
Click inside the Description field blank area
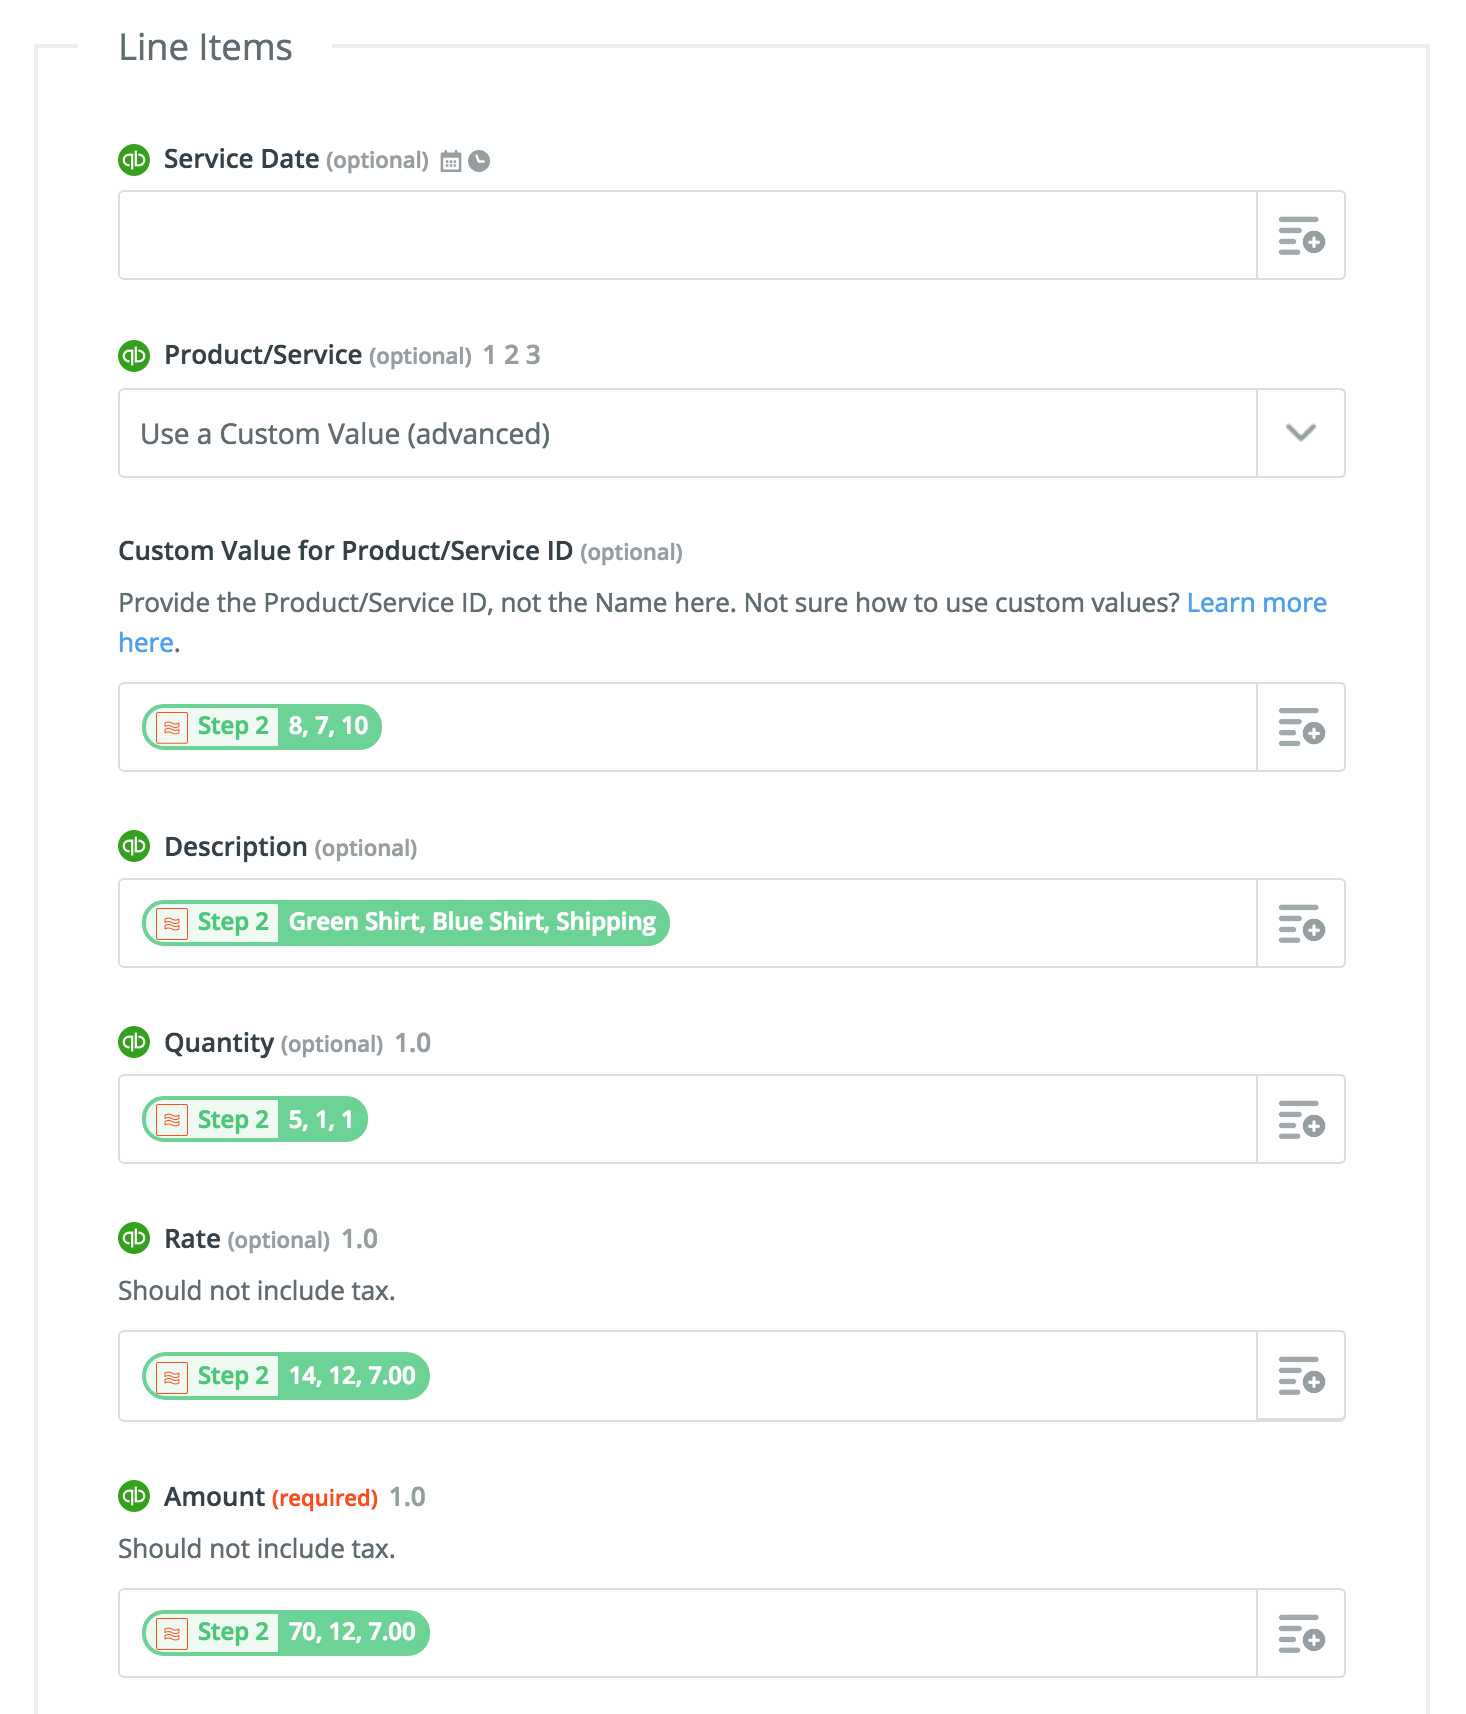[x=950, y=923]
